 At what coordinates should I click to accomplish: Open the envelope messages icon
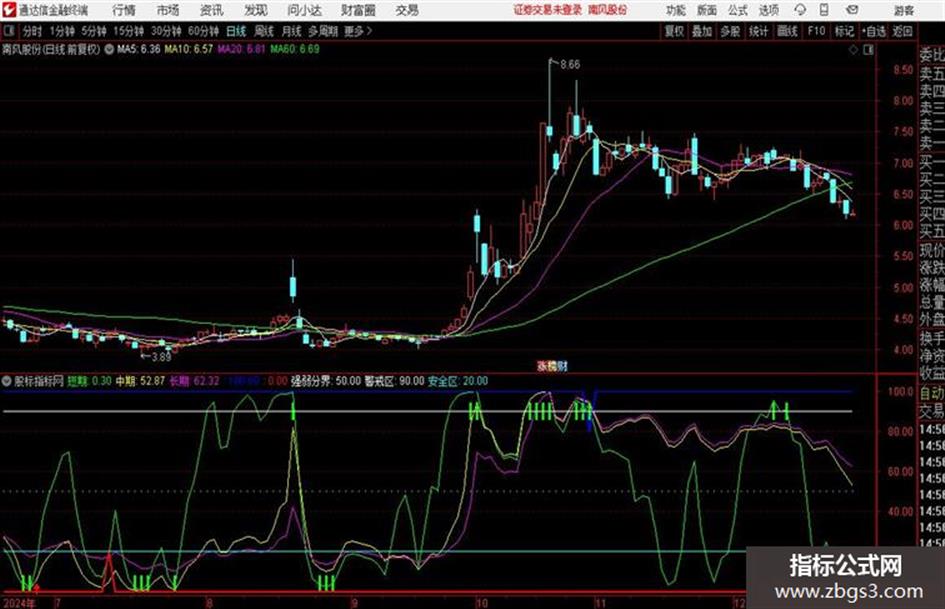click(852, 10)
